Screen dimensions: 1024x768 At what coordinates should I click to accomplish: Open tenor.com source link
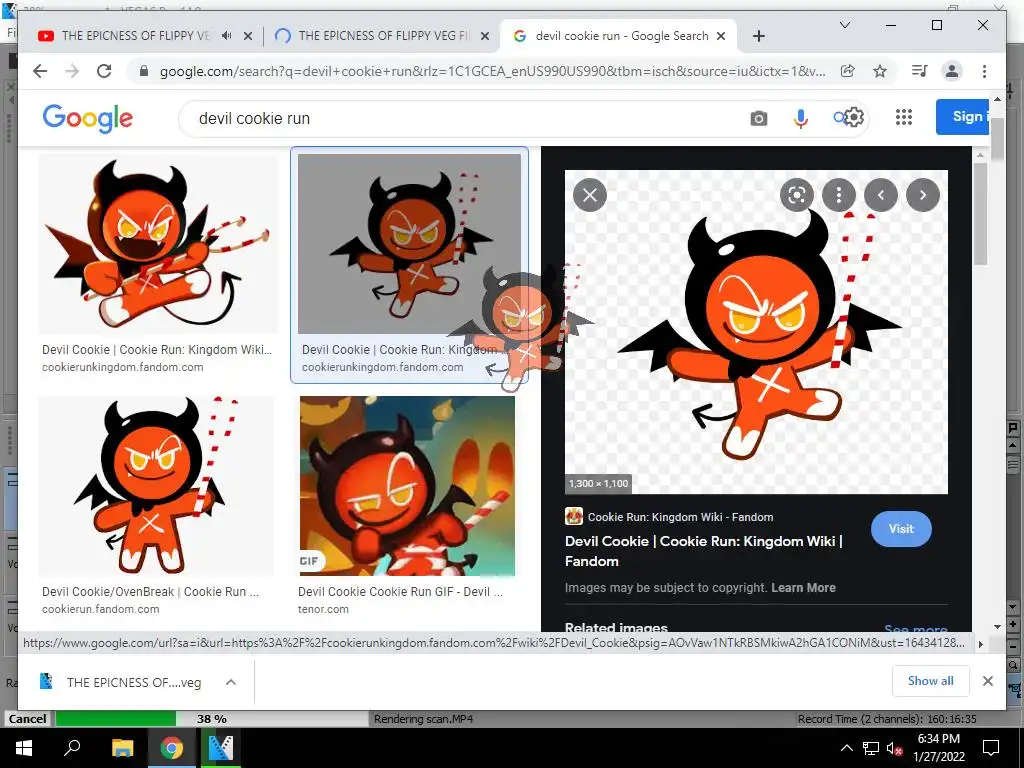tap(323, 609)
